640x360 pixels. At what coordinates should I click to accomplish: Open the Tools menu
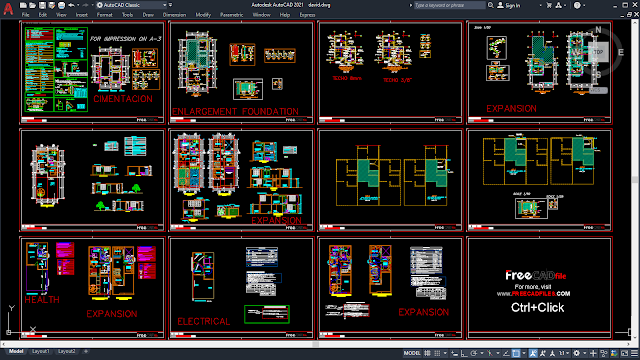click(127, 15)
